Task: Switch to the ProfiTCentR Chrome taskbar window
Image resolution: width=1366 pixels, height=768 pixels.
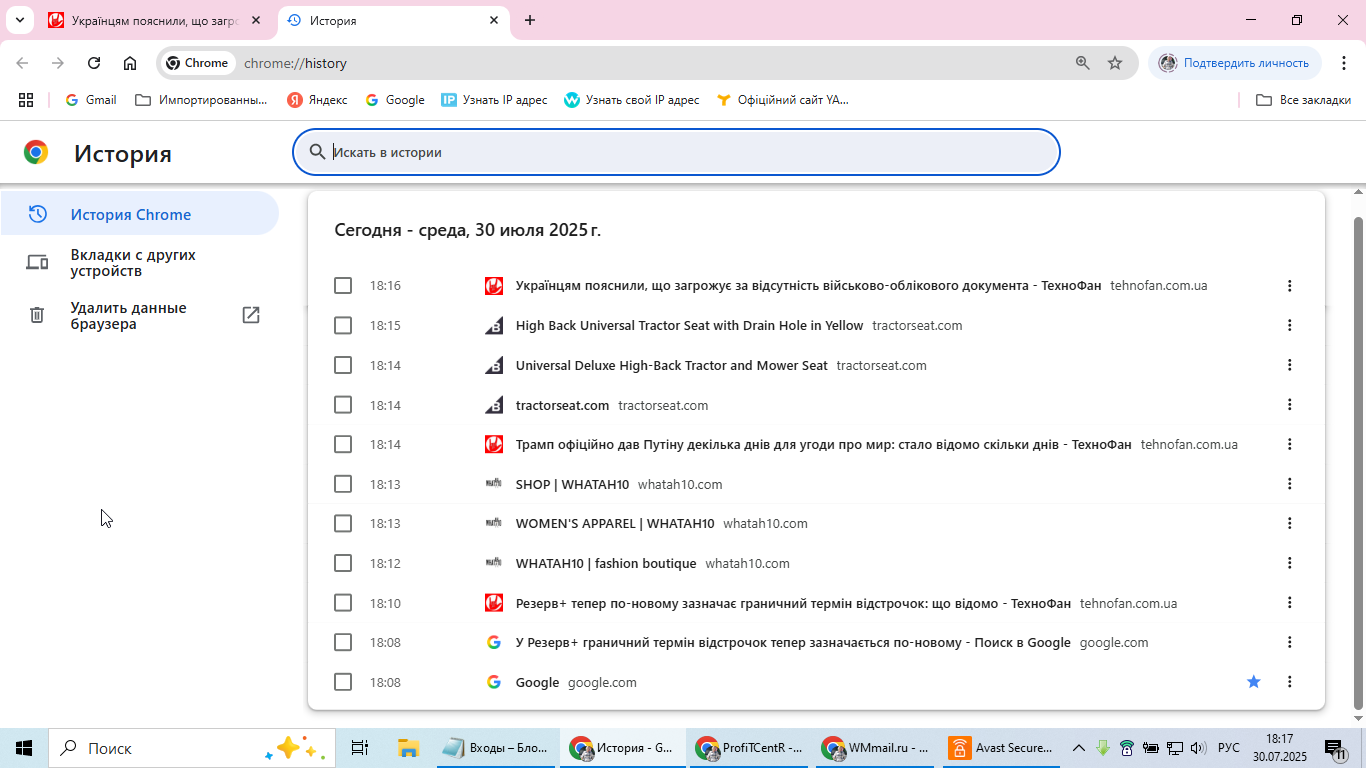Action: pyautogui.click(x=749, y=748)
